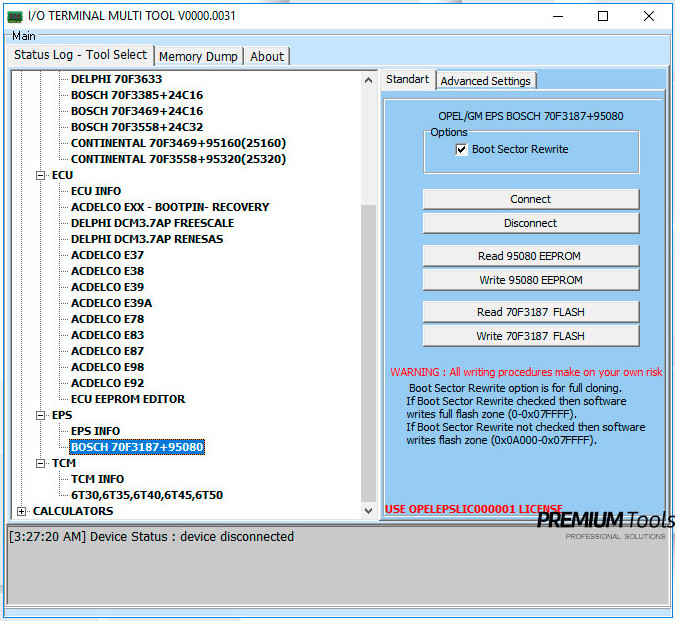The image size is (675, 621).
Task: Select ACDELCO E98 in tree
Action: tap(107, 367)
